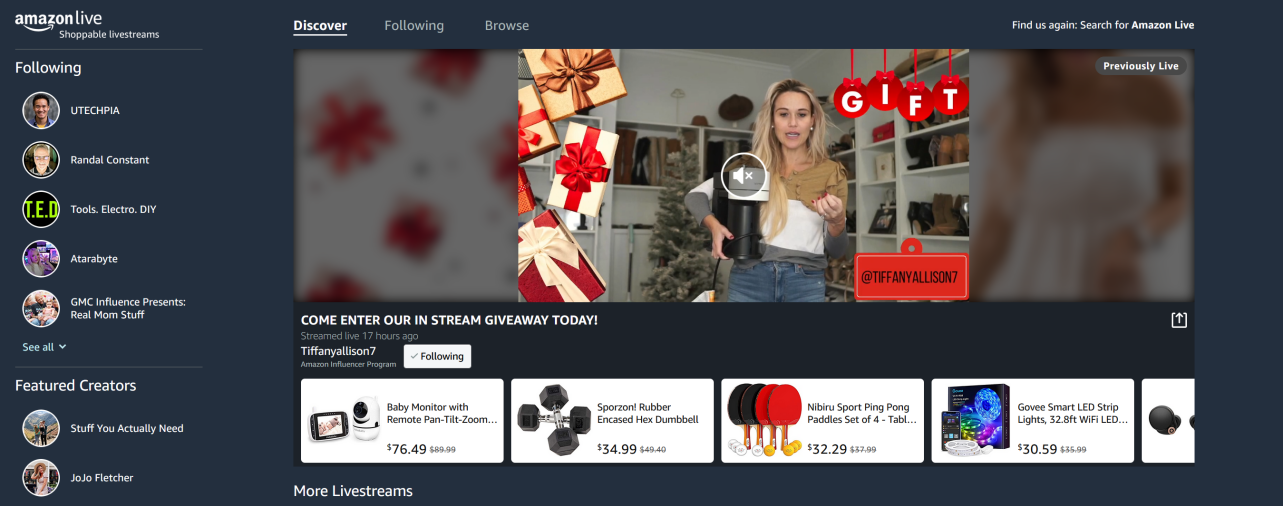Open the baby monitor product image

346,421
